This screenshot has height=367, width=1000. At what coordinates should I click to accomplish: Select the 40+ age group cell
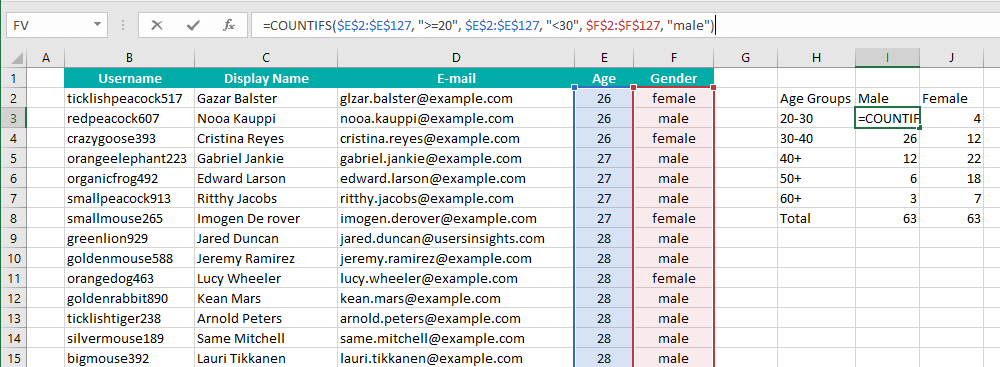pyautogui.click(x=816, y=158)
